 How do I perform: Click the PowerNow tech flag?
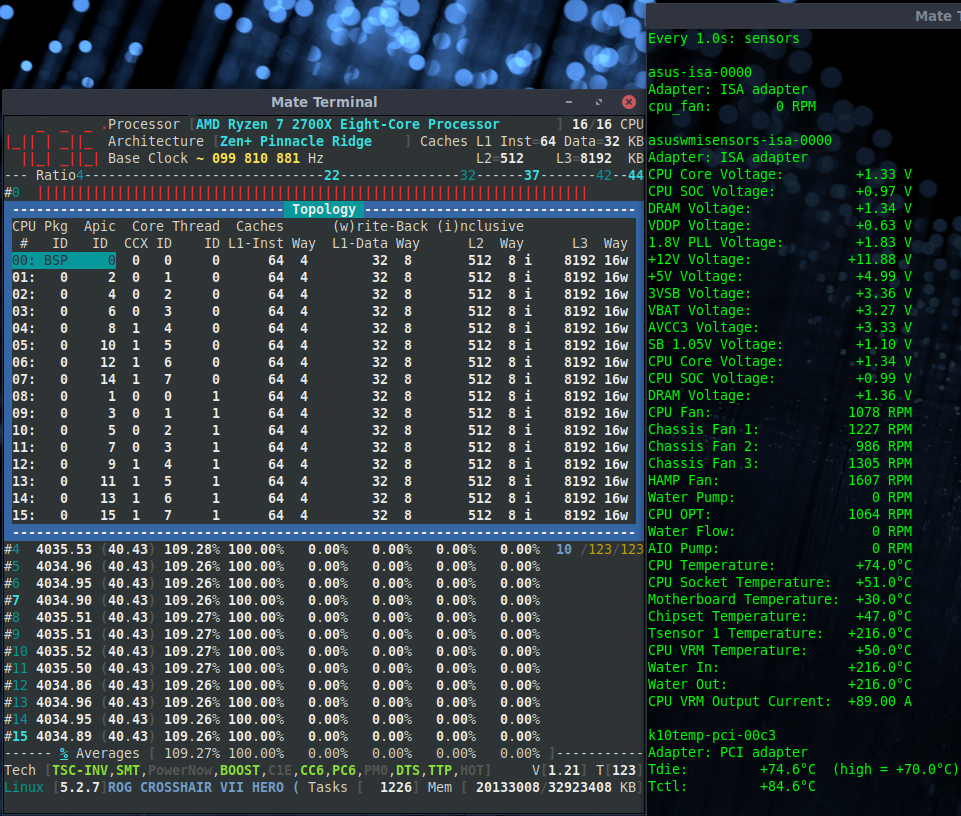[x=180, y=771]
